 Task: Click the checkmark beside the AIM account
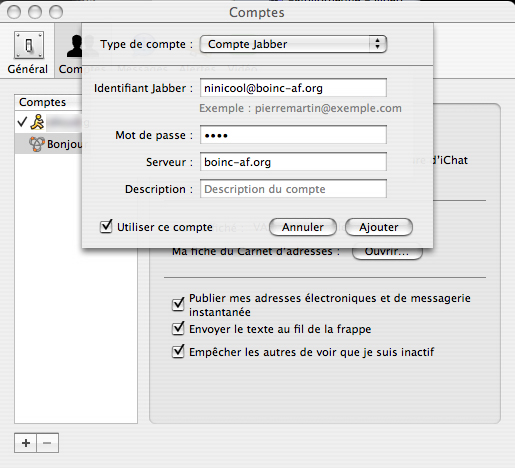(x=22, y=122)
